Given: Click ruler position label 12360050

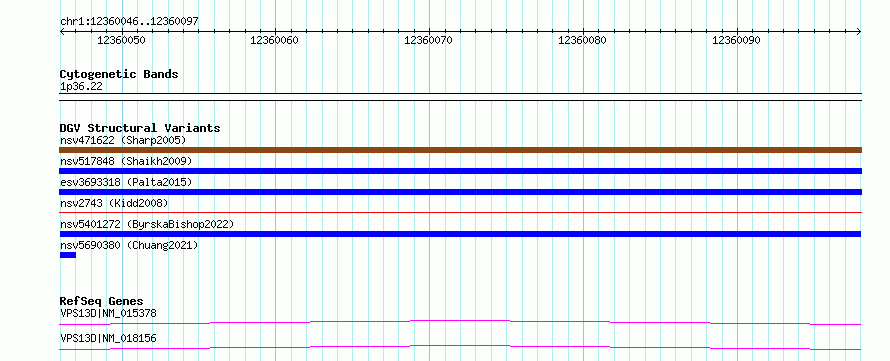Looking at the screenshot, I should (121, 40).
